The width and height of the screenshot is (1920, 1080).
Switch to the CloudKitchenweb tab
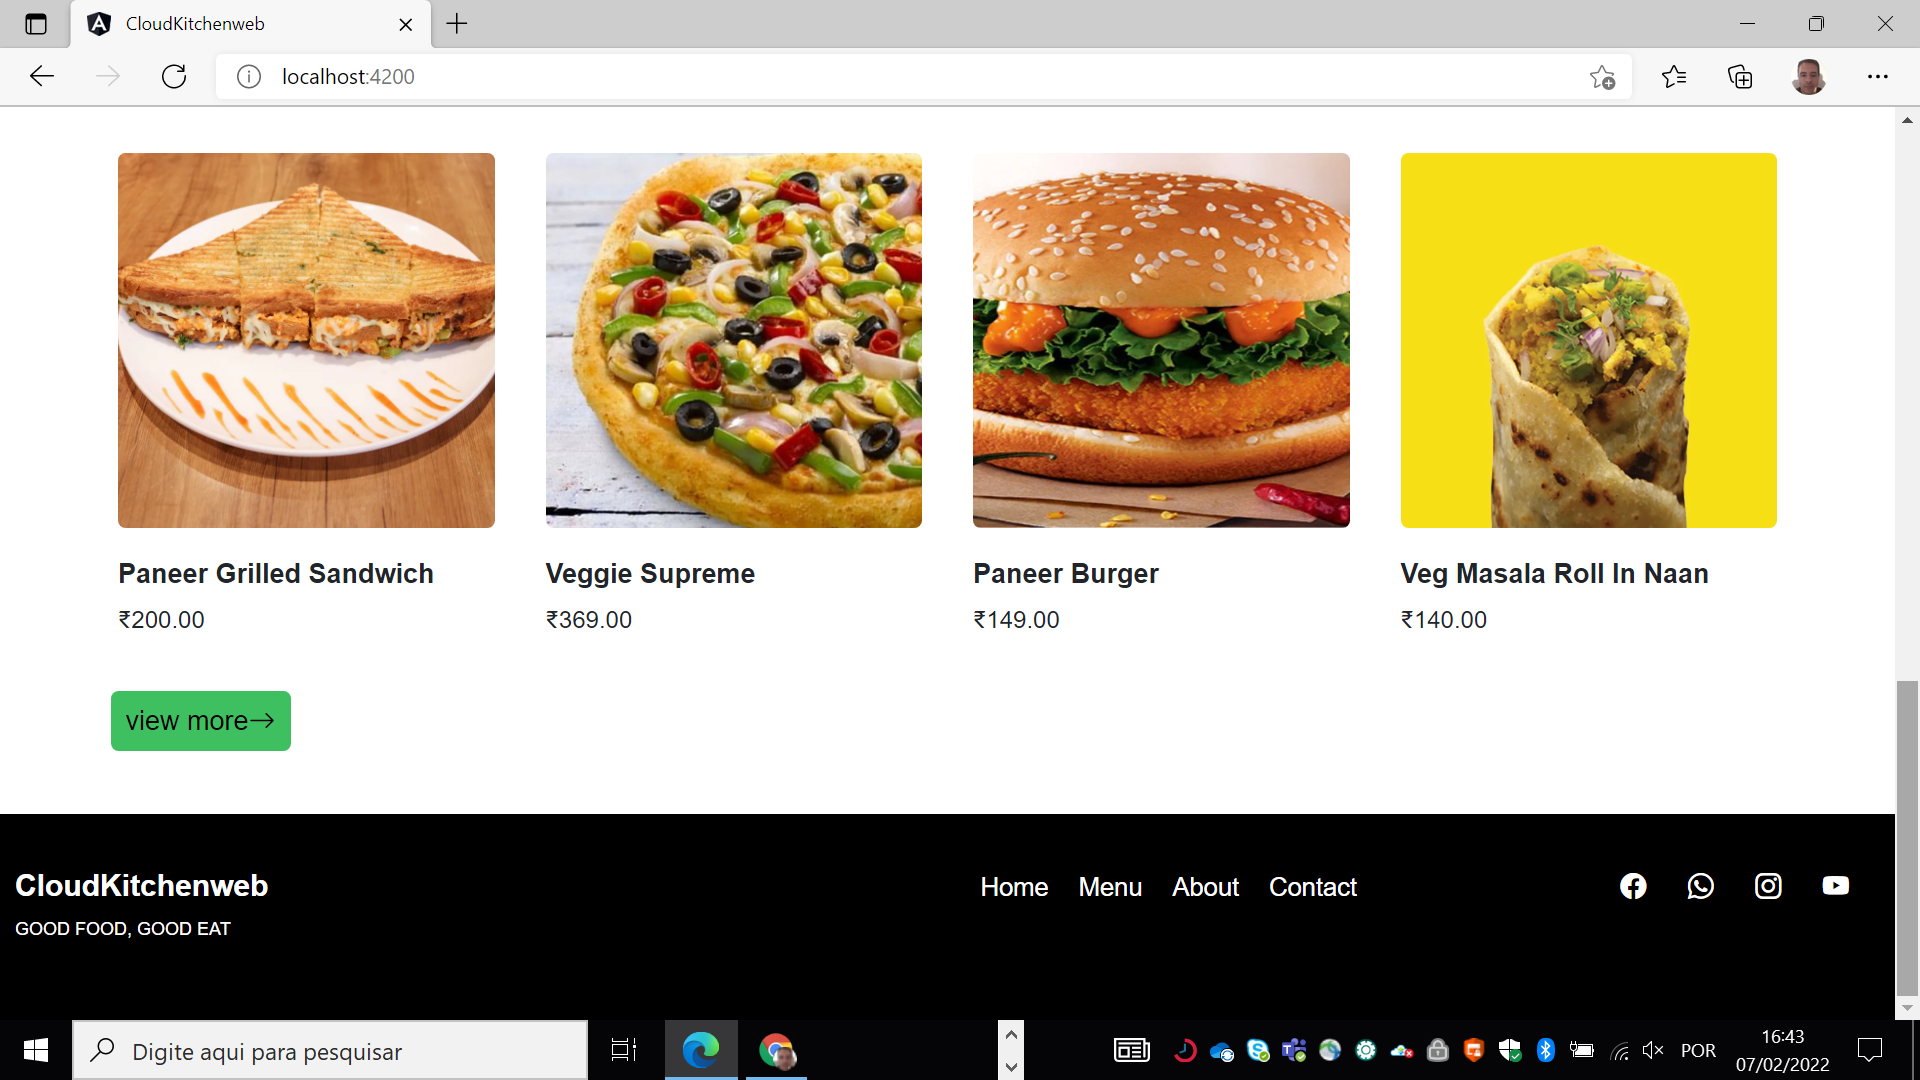195,24
